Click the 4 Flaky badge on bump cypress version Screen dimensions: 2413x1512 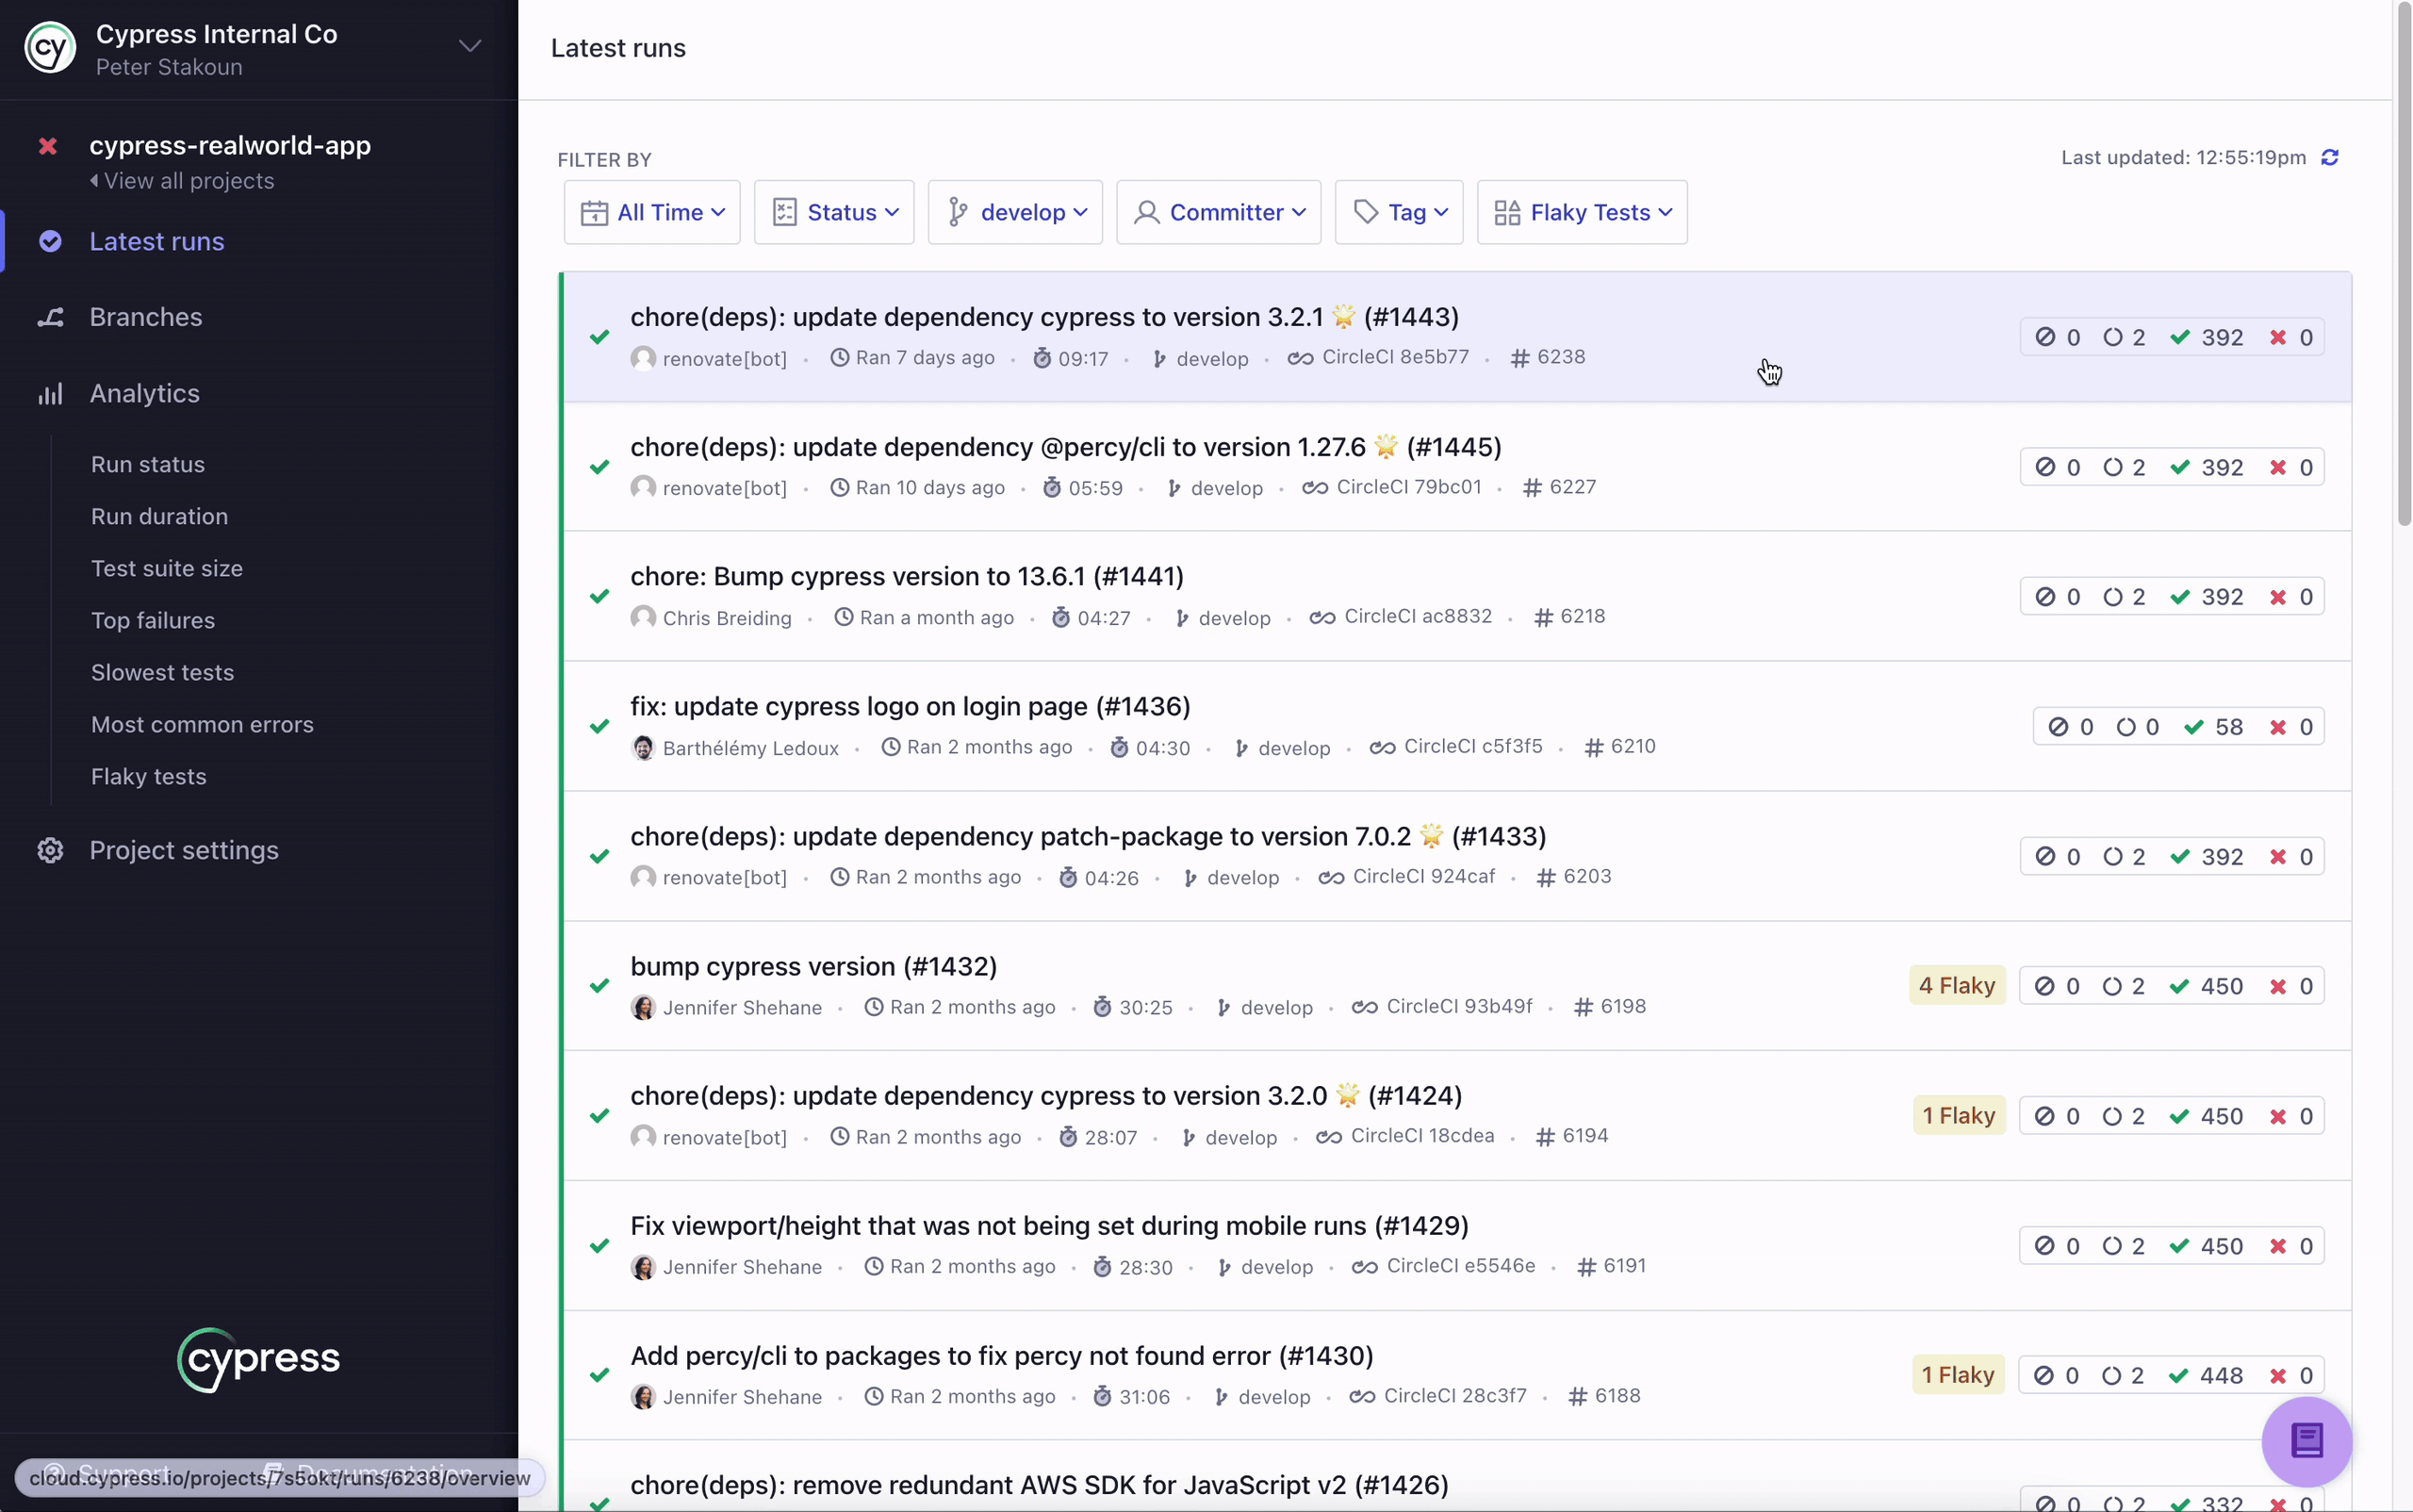click(x=1956, y=985)
